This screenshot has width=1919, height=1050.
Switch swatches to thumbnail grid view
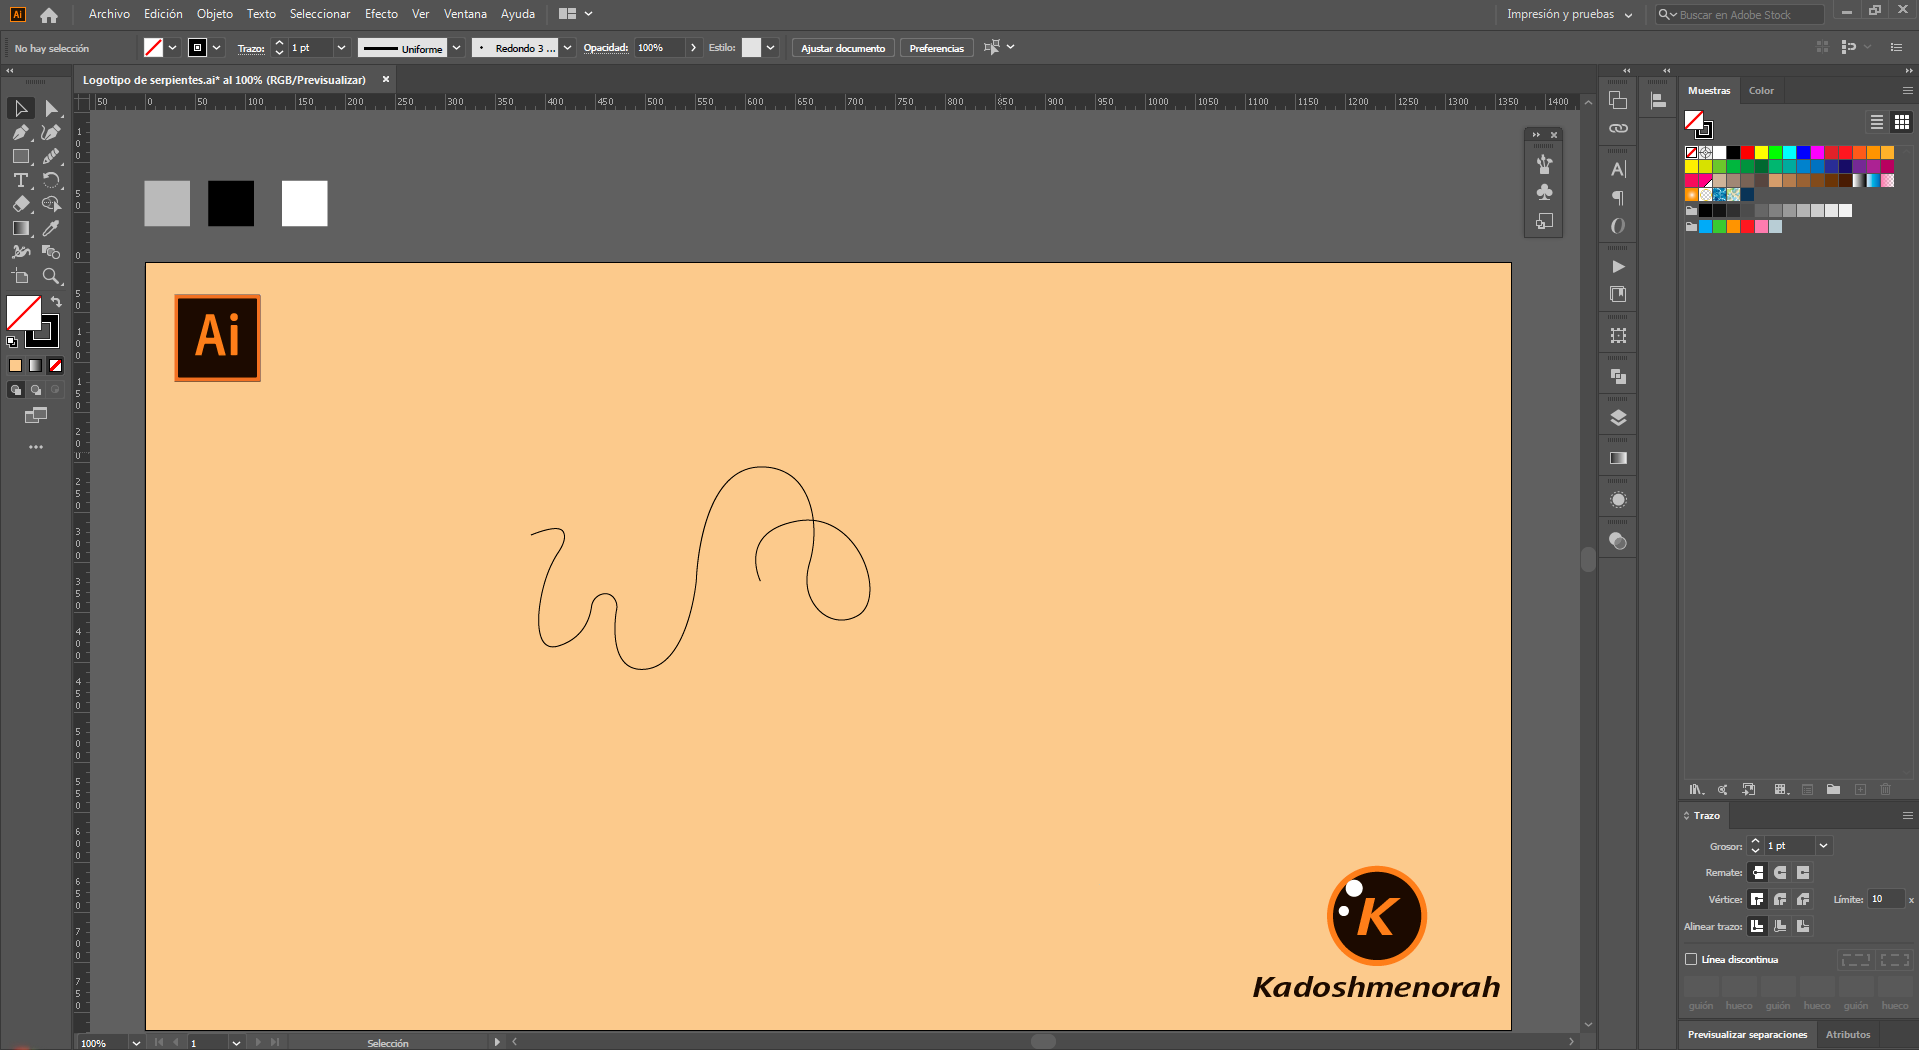[1902, 122]
